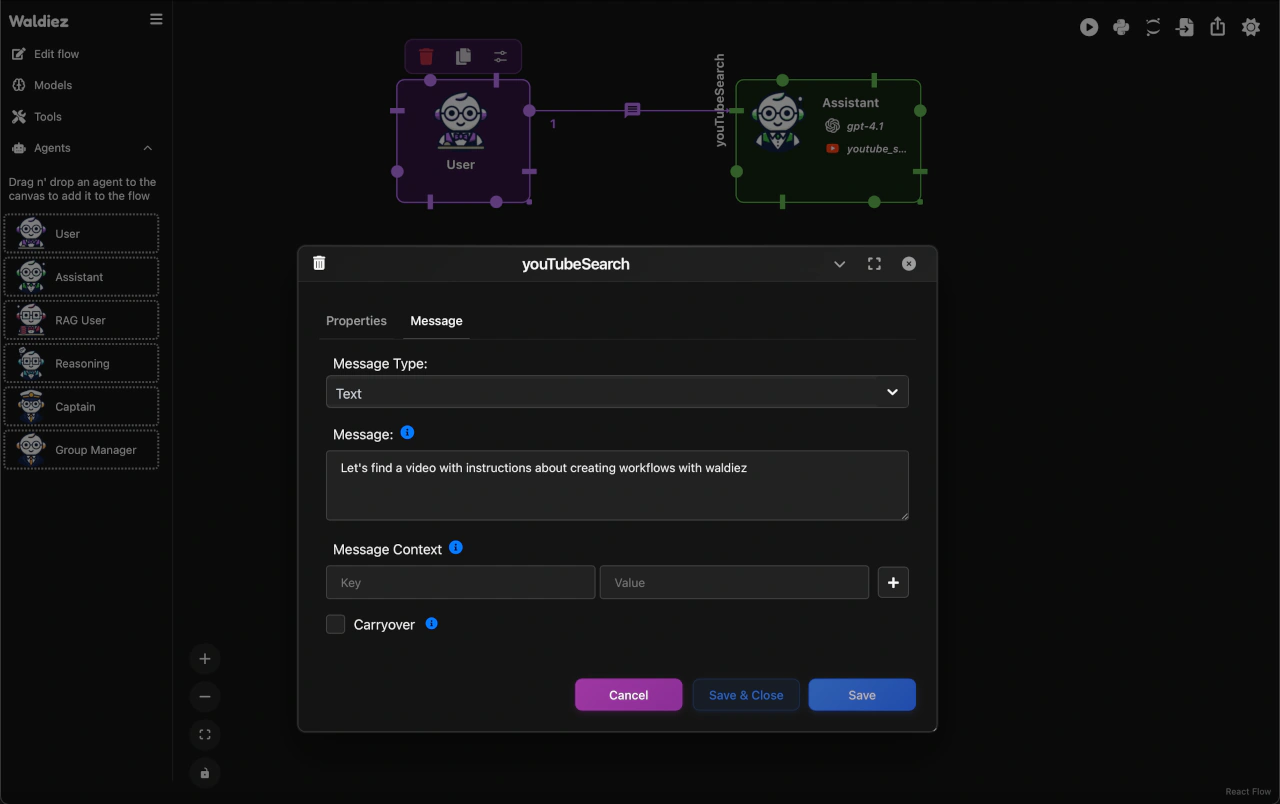Duplicate the User node with copy icon
The width and height of the screenshot is (1280, 804).
[463, 57]
